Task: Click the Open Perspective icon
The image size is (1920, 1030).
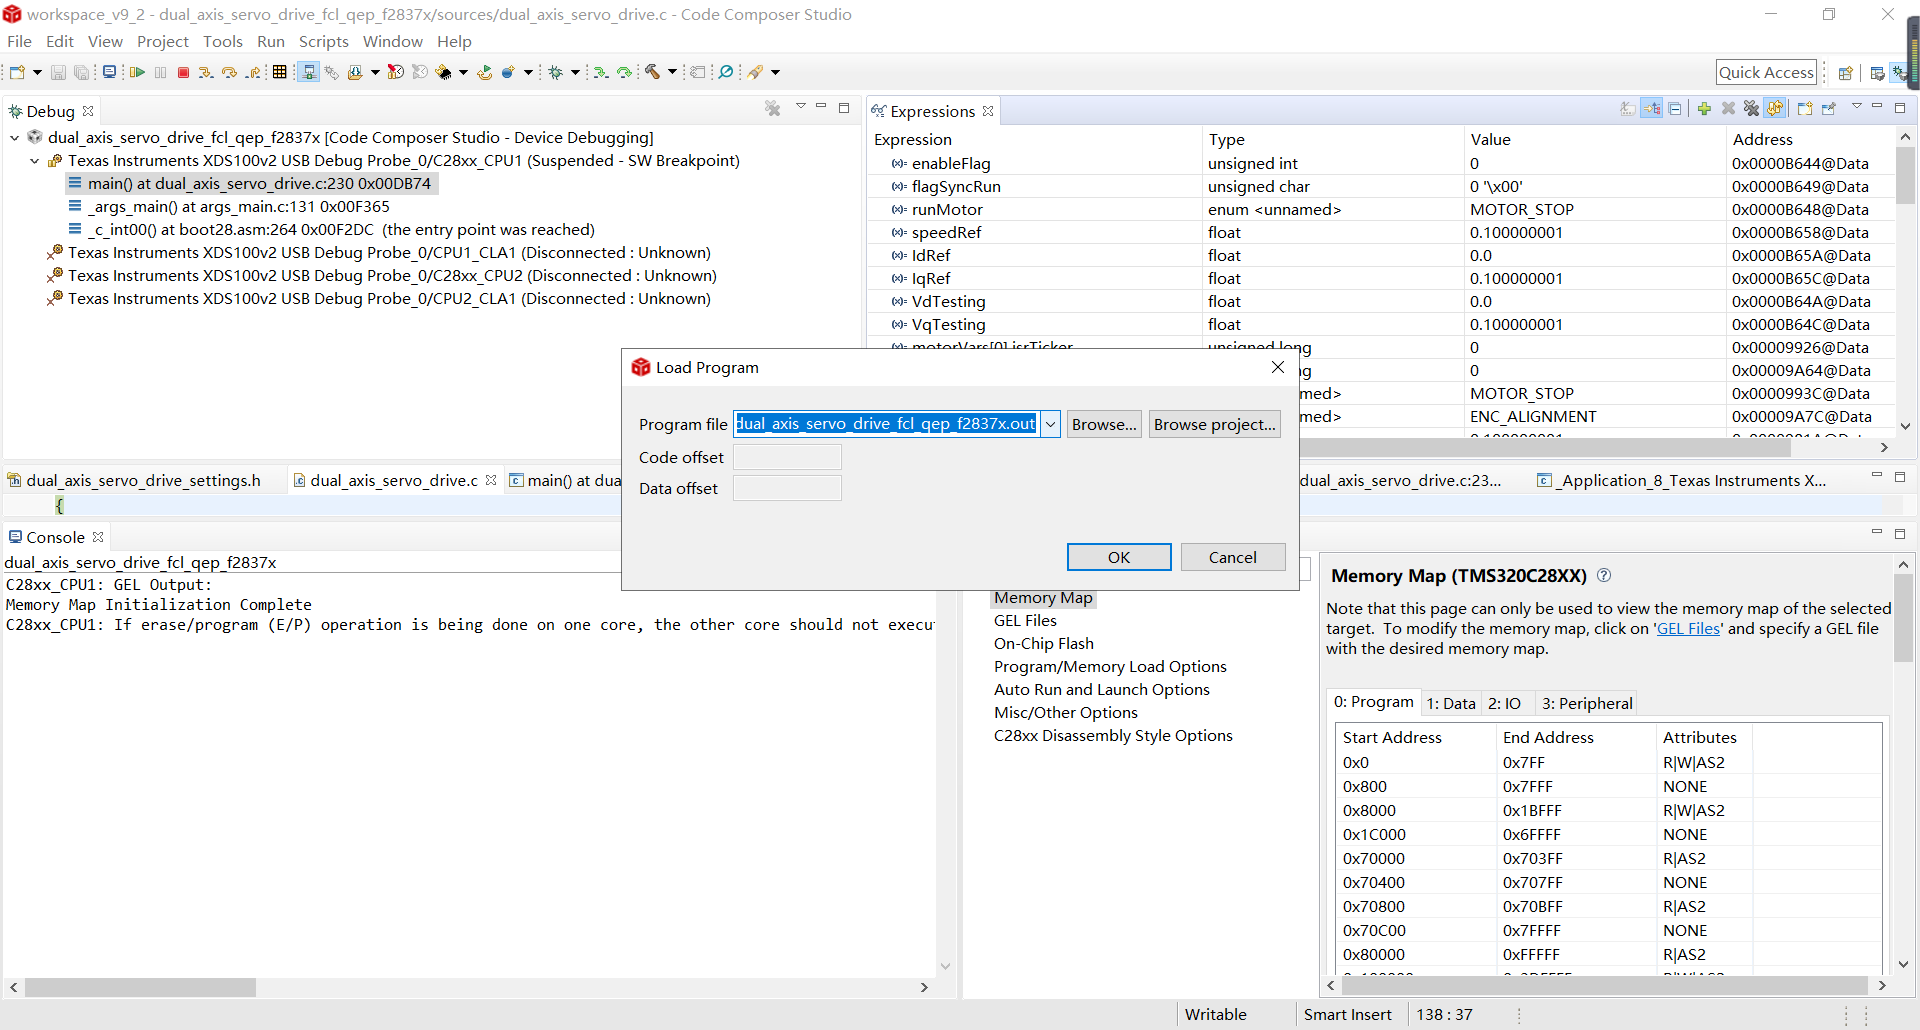Action: pyautogui.click(x=1846, y=72)
